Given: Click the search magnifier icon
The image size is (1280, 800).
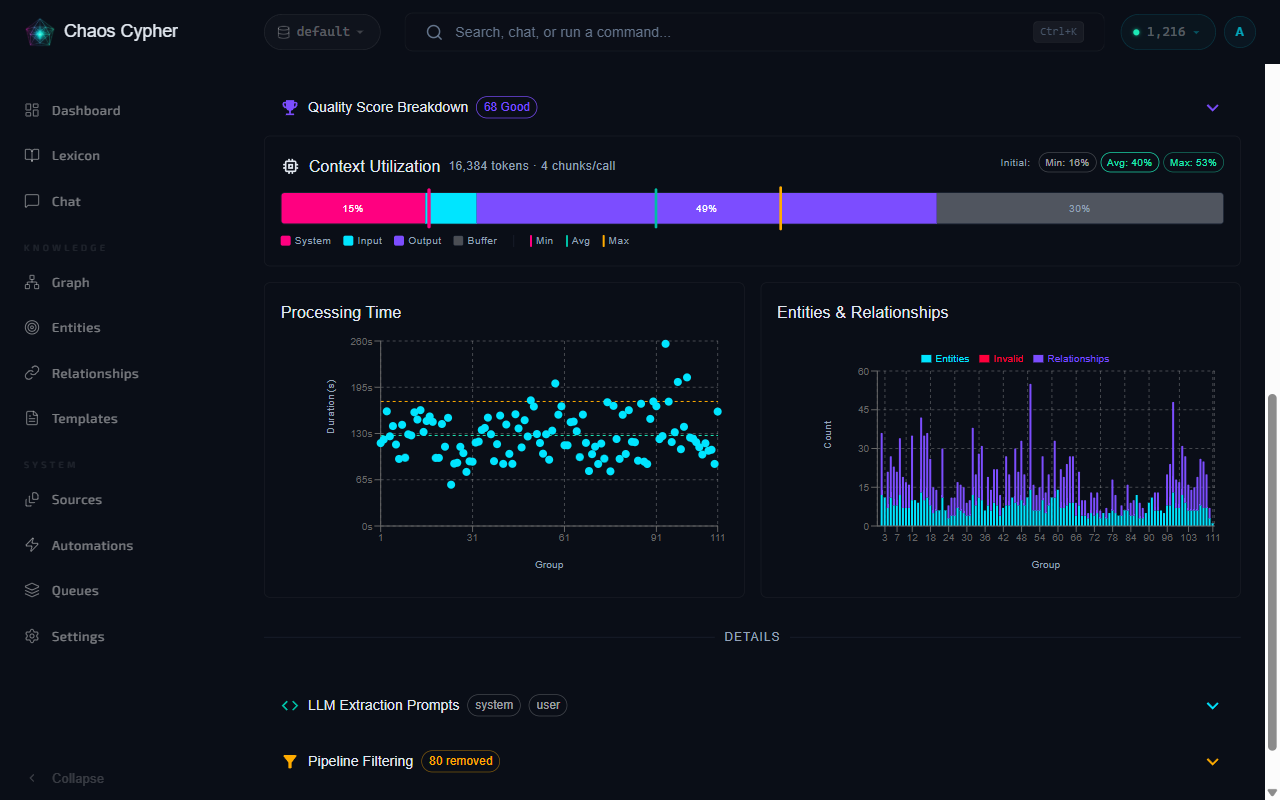Looking at the screenshot, I should point(434,32).
